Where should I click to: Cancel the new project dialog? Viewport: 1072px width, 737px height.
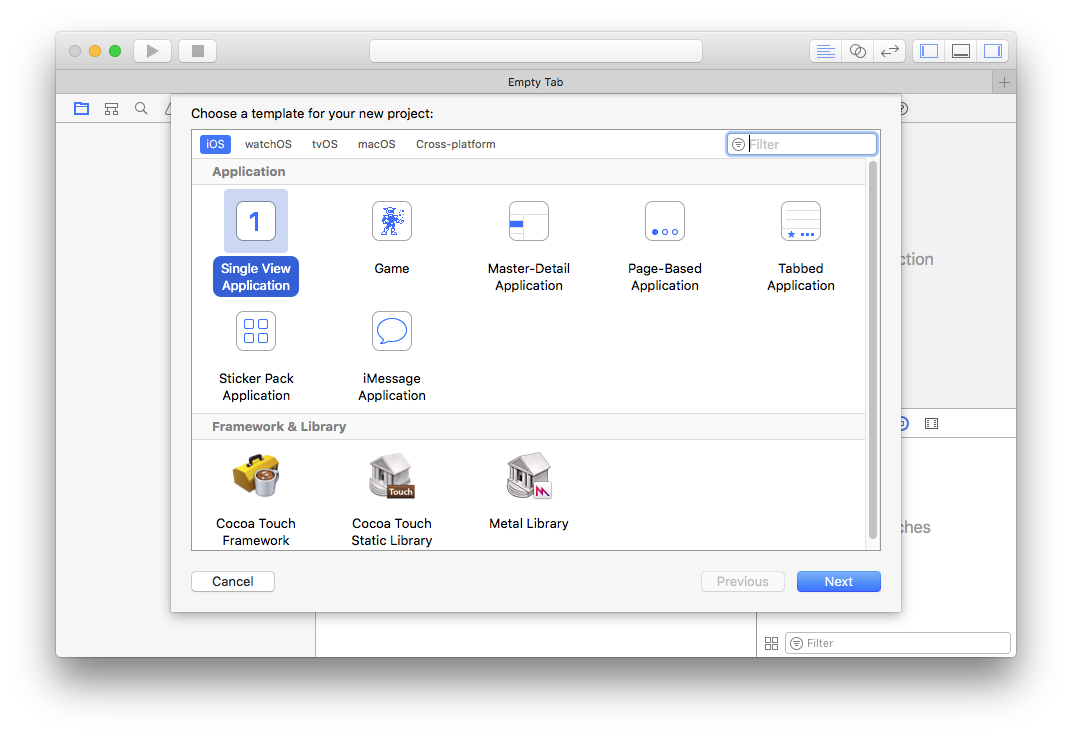coord(233,581)
